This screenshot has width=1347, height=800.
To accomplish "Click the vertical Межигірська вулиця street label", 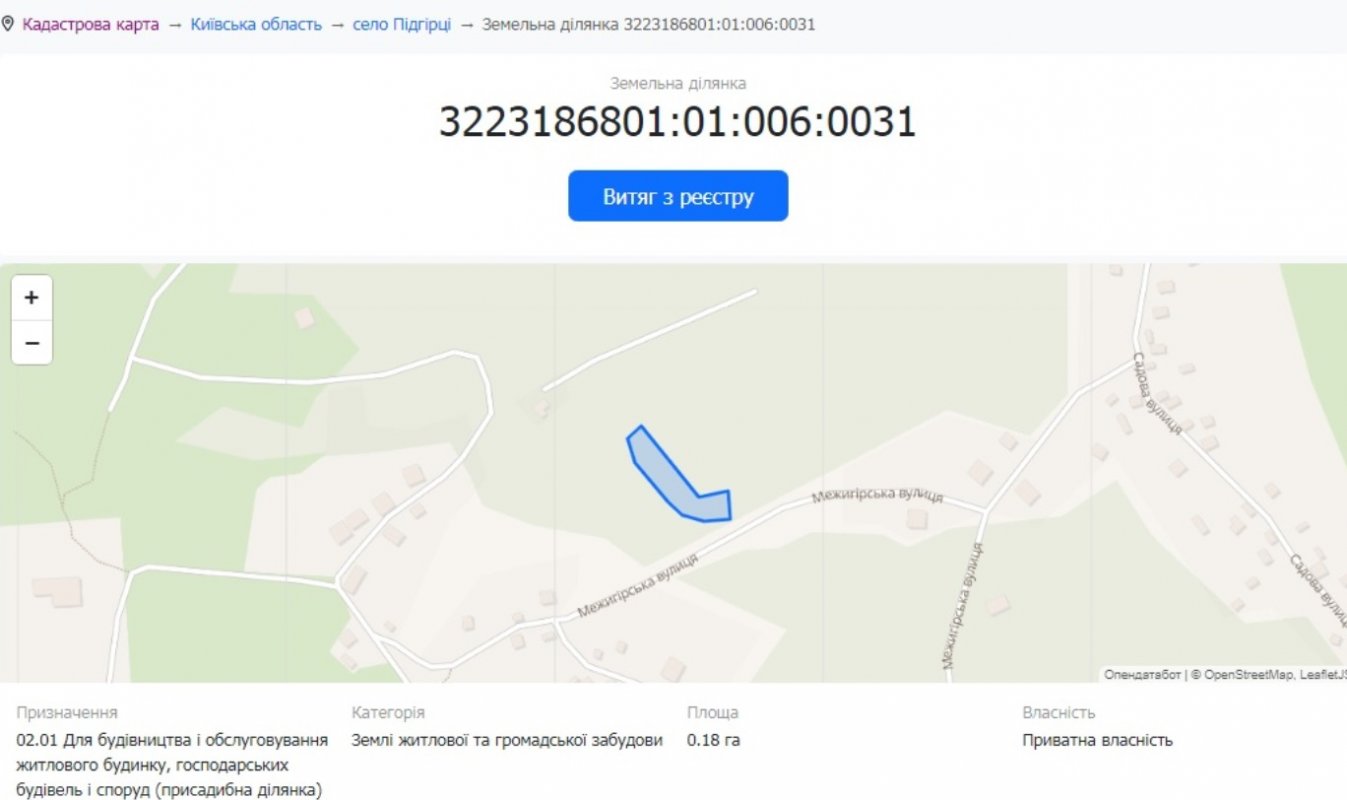I will [961, 607].
